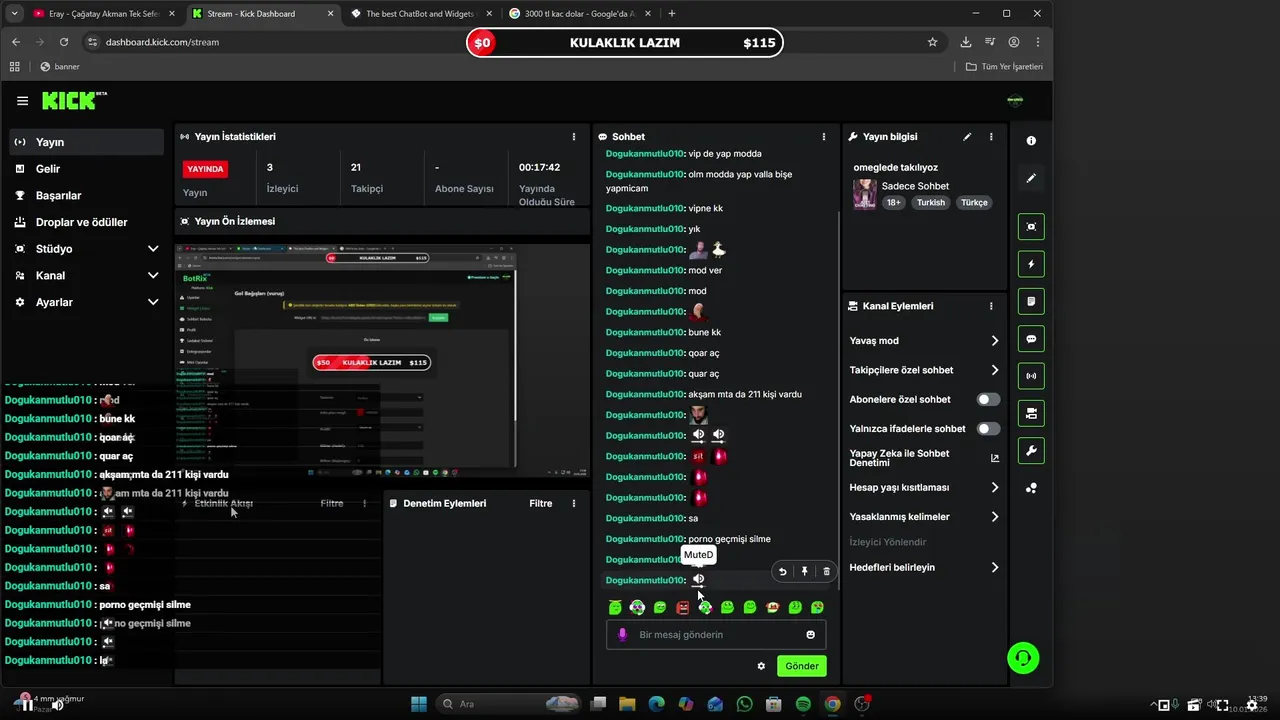
Task: Click the Gönder send button
Action: coord(802,666)
